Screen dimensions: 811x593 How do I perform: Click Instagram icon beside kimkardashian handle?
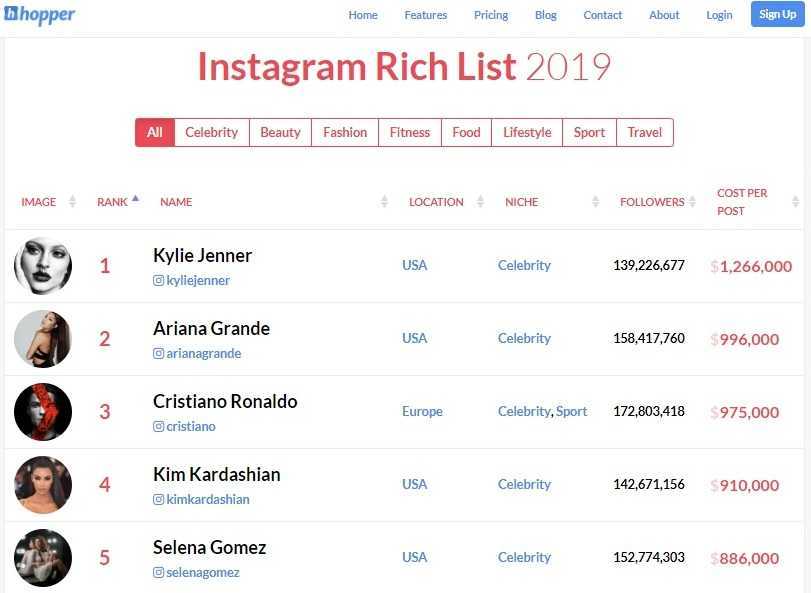[x=158, y=499]
